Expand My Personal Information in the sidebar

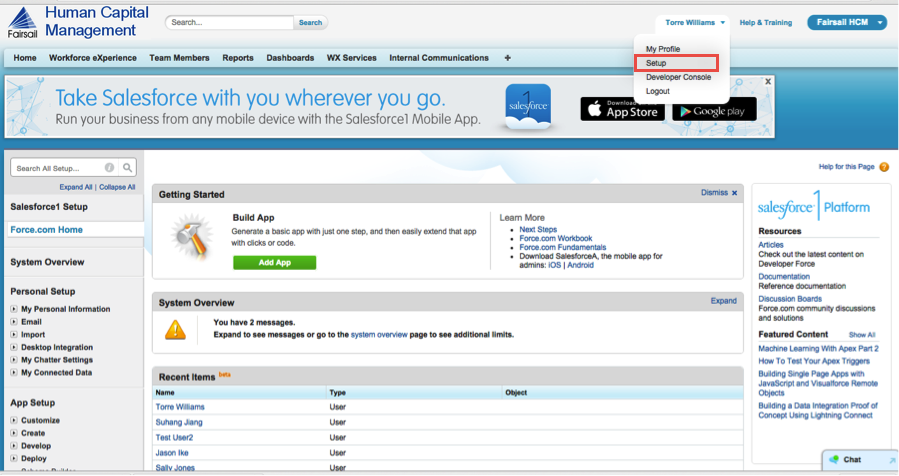point(14,309)
